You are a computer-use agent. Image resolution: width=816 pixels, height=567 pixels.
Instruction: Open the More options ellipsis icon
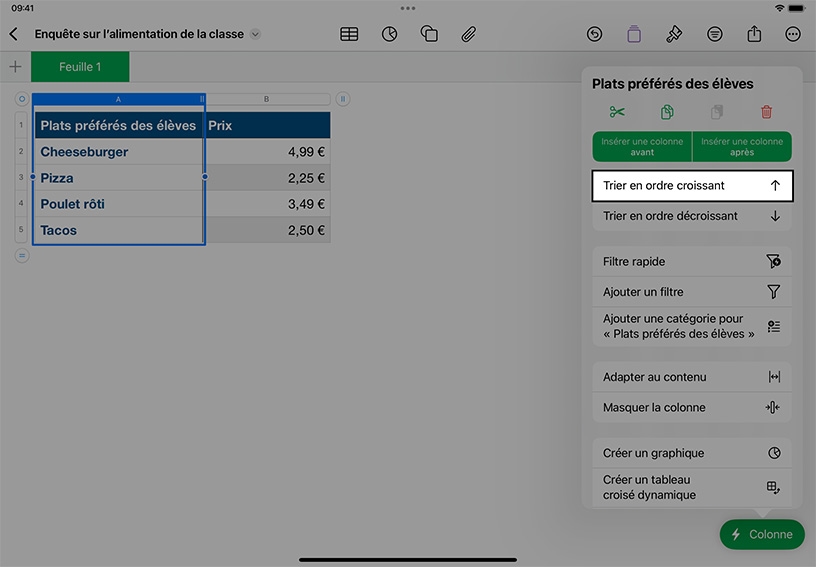coord(793,34)
